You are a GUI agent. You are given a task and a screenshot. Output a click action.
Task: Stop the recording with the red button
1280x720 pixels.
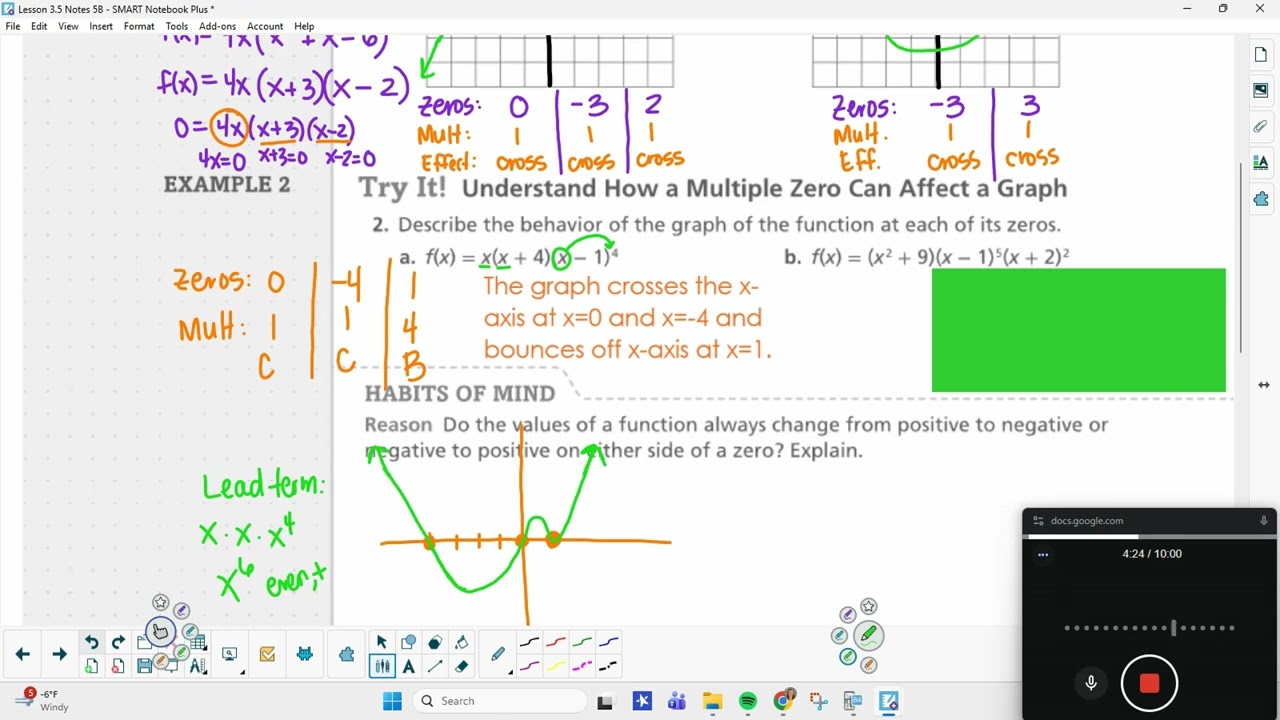click(1149, 683)
